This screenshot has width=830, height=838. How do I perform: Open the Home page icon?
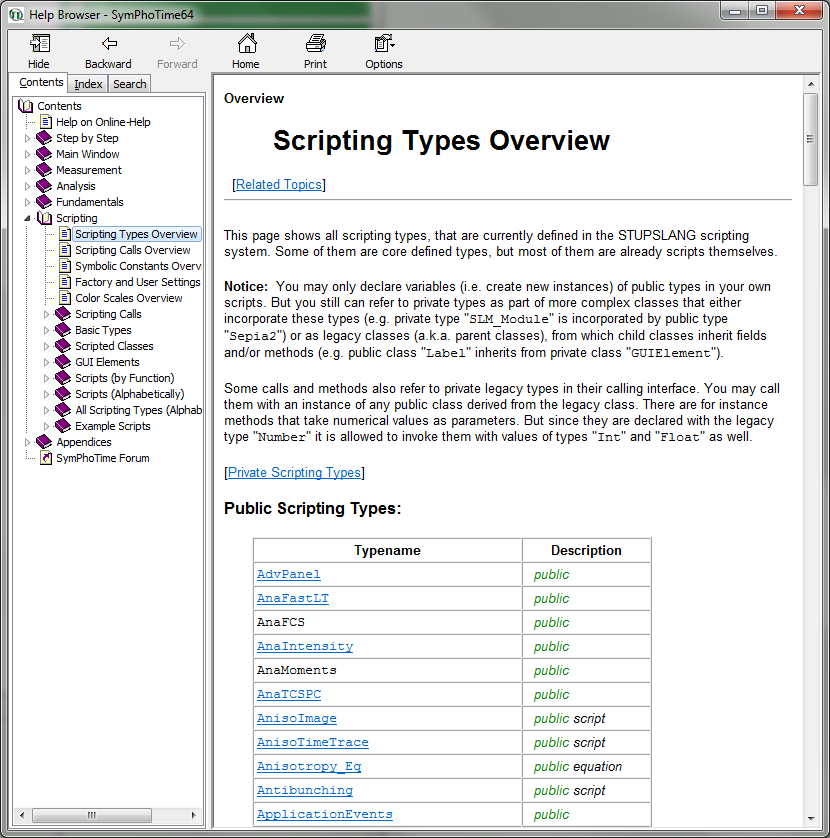246,45
